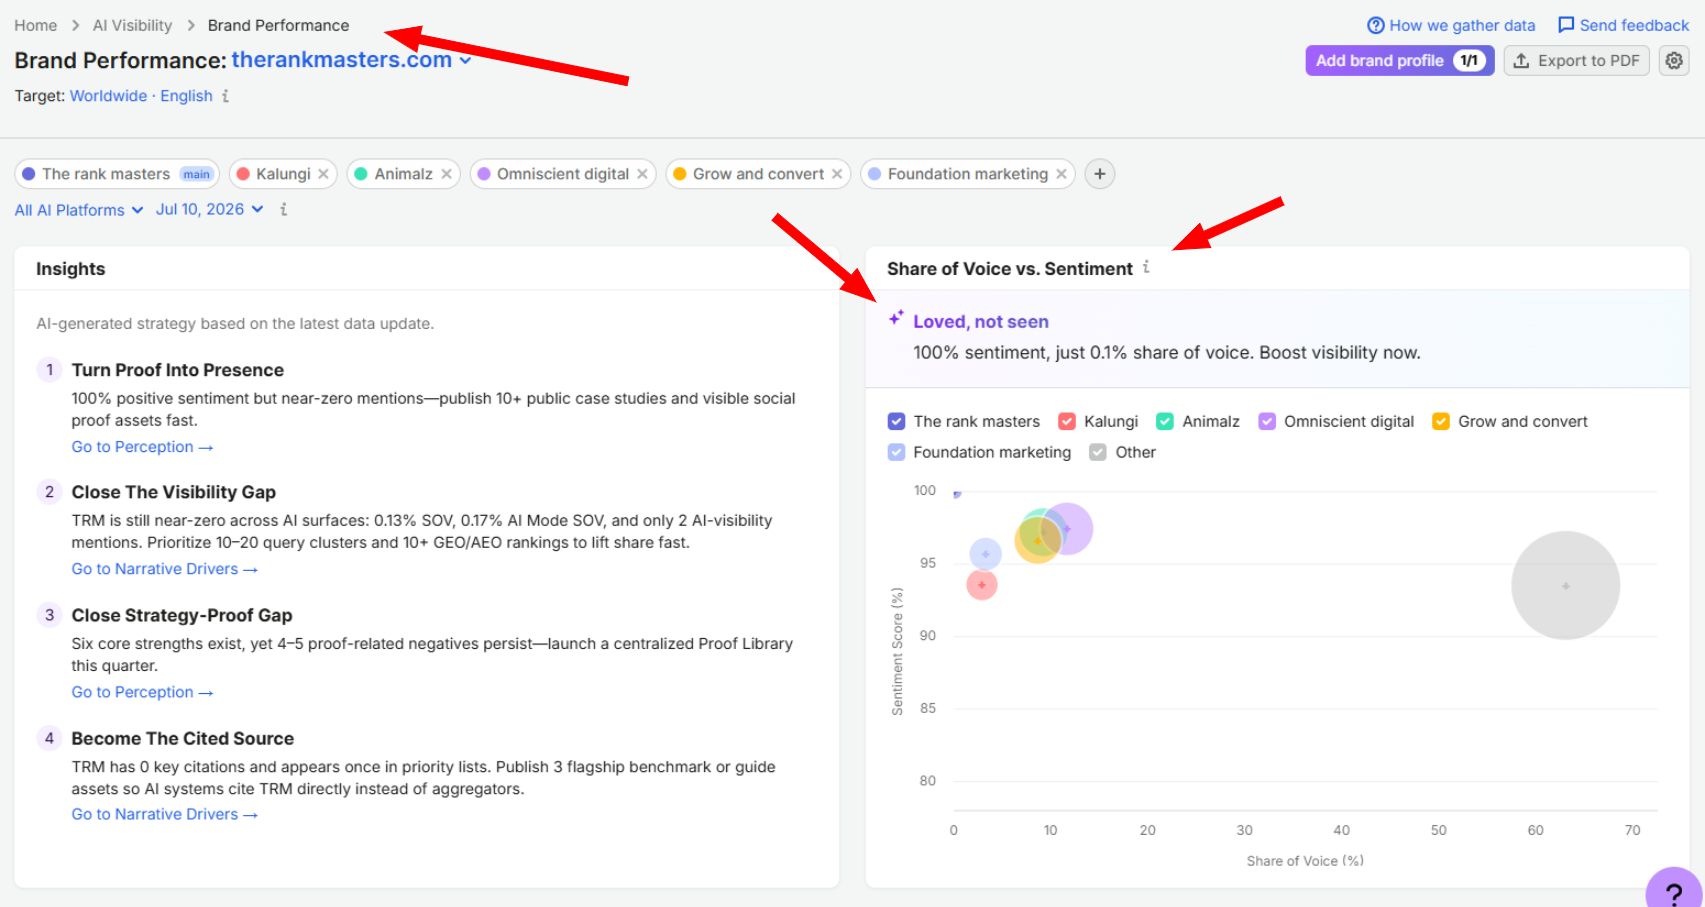Add a competitor with plus icon

tap(1099, 174)
